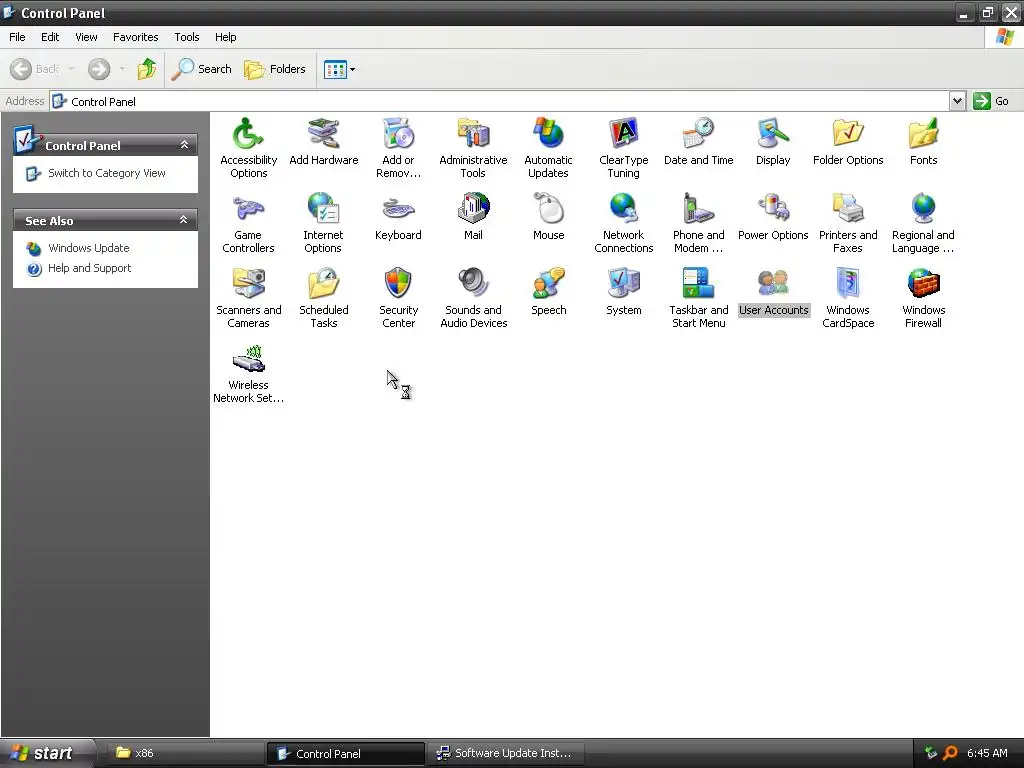Select Date and Time icon
The height and width of the screenshot is (768, 1024).
pos(699,134)
